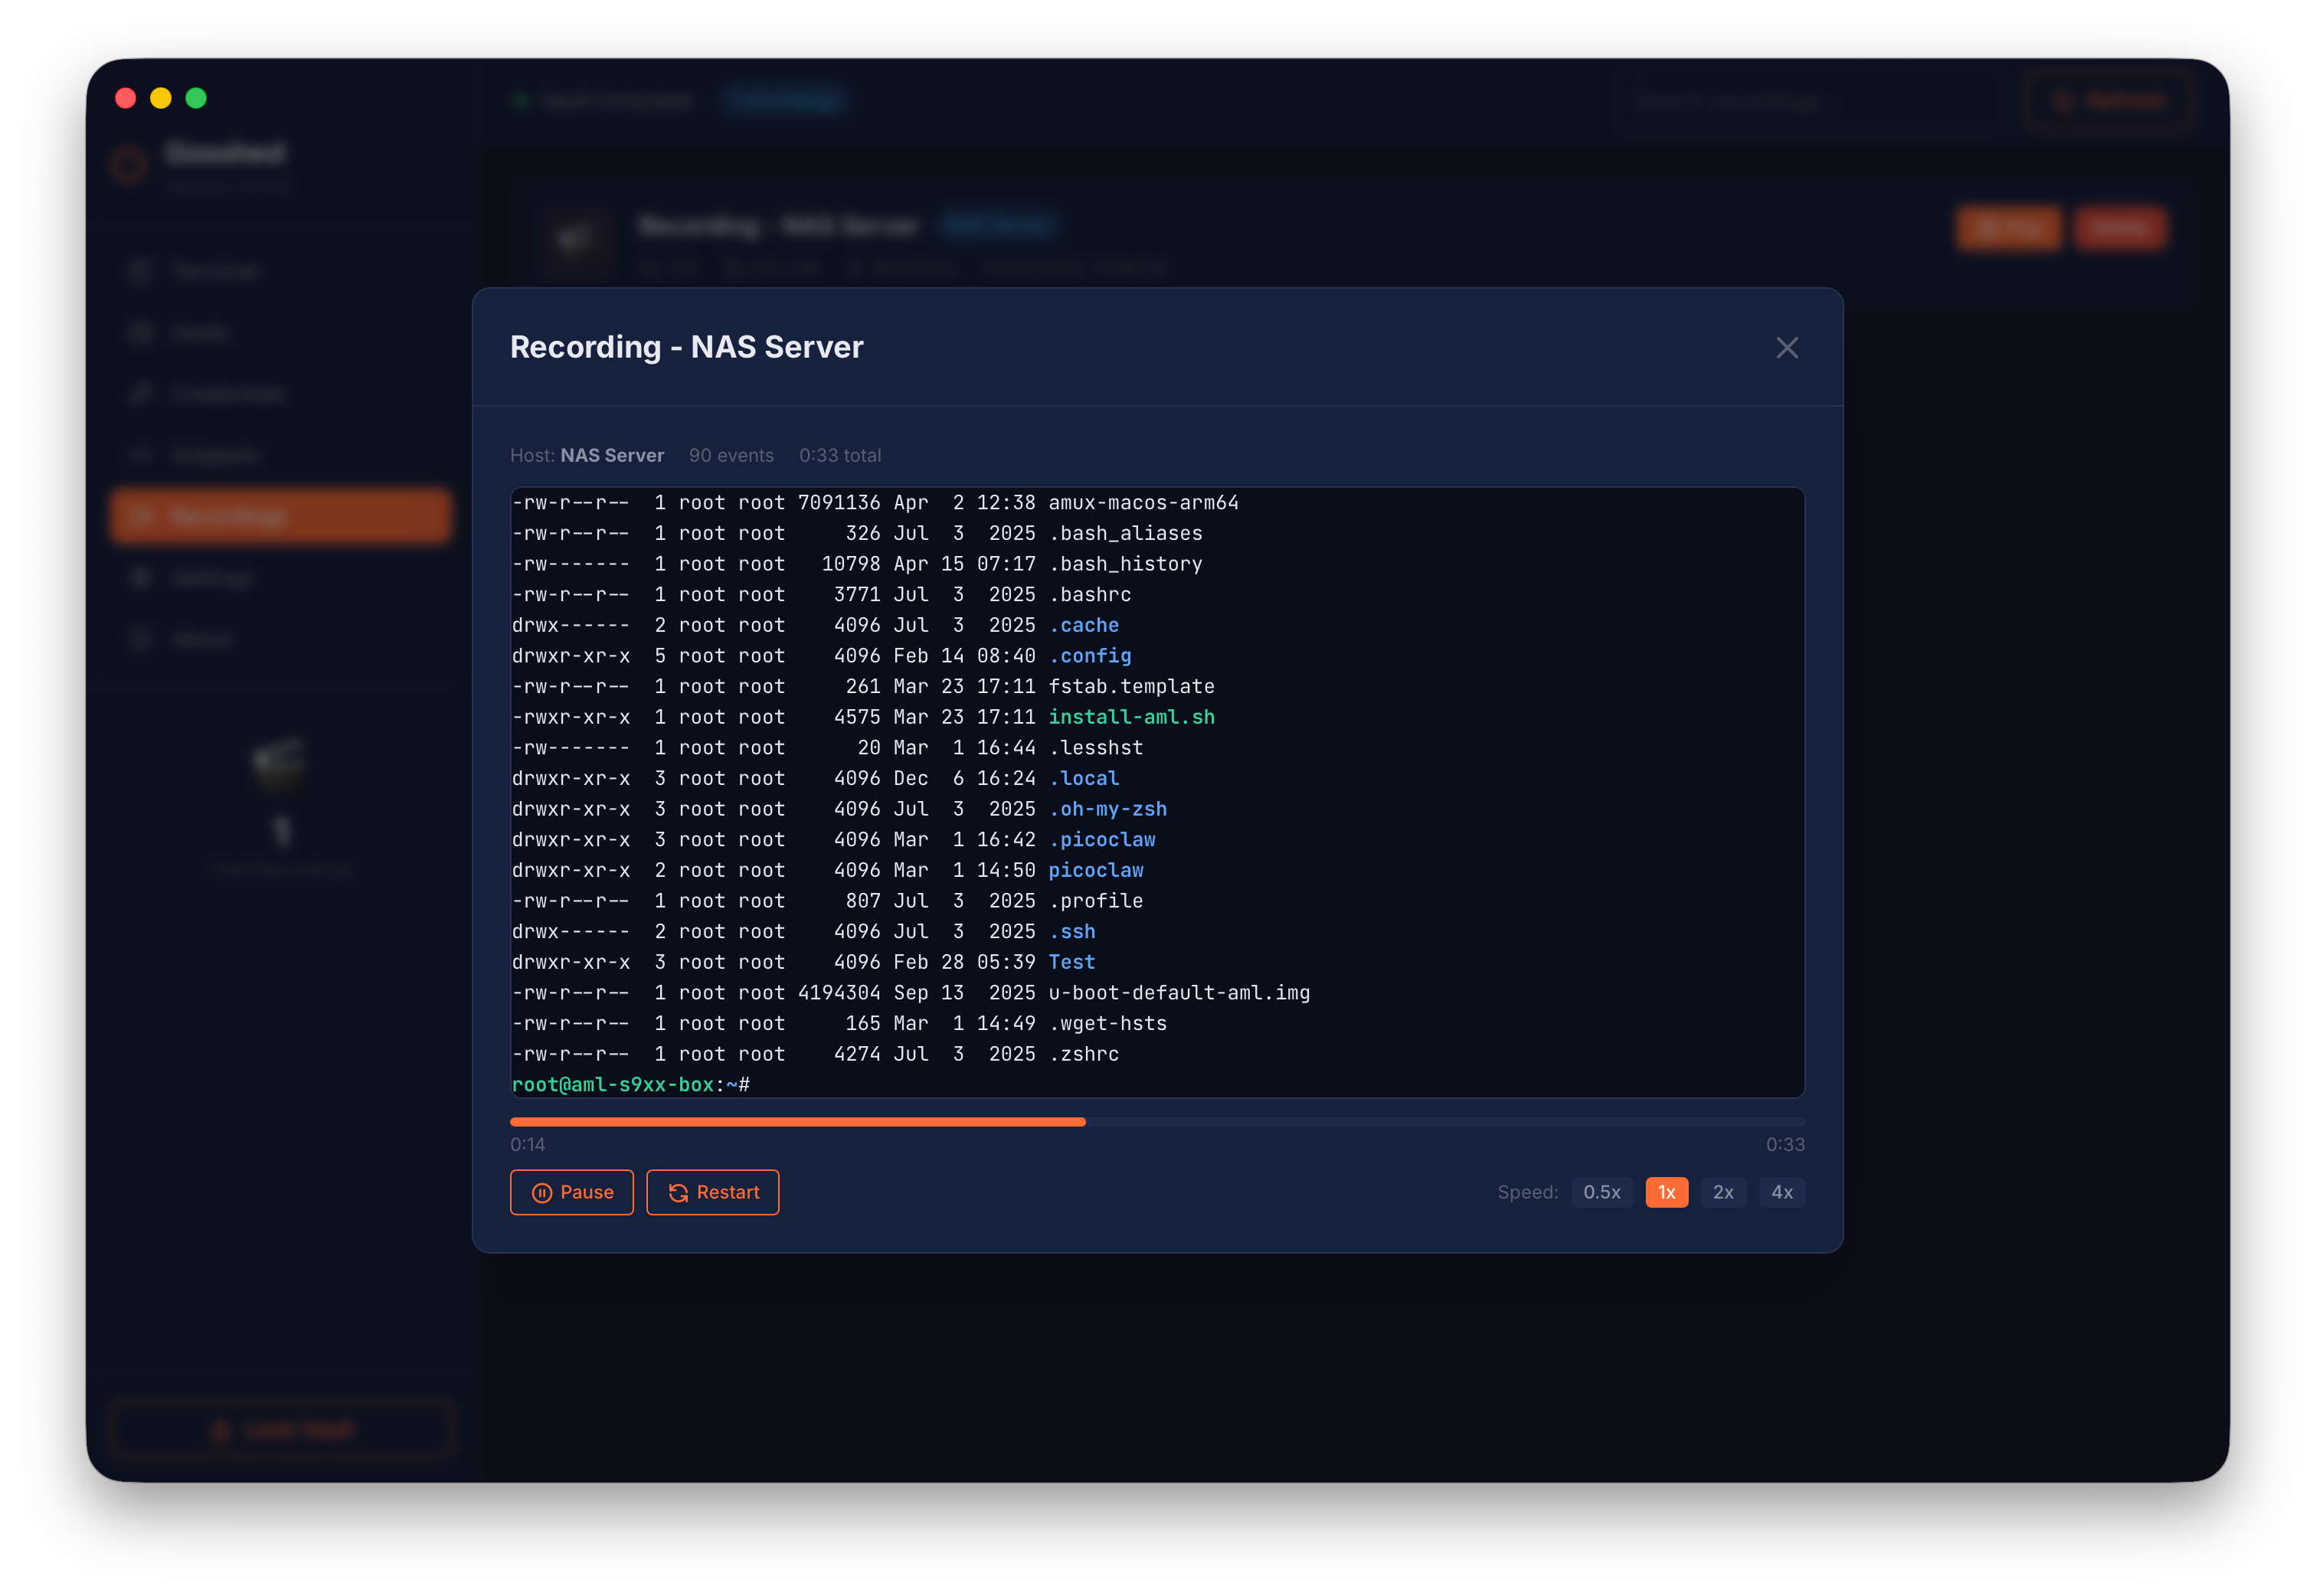Click the .config directory name

click(1089, 656)
